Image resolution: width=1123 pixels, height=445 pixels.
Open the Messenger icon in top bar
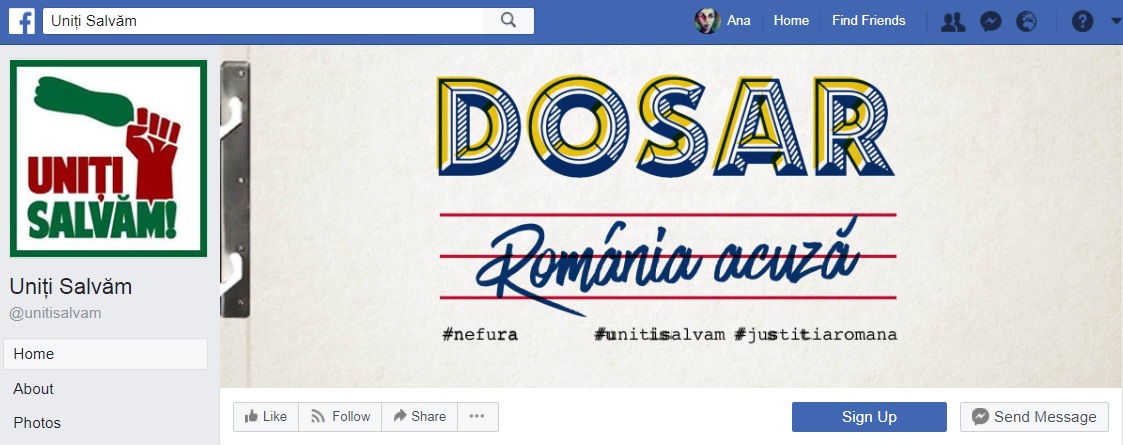pos(991,21)
